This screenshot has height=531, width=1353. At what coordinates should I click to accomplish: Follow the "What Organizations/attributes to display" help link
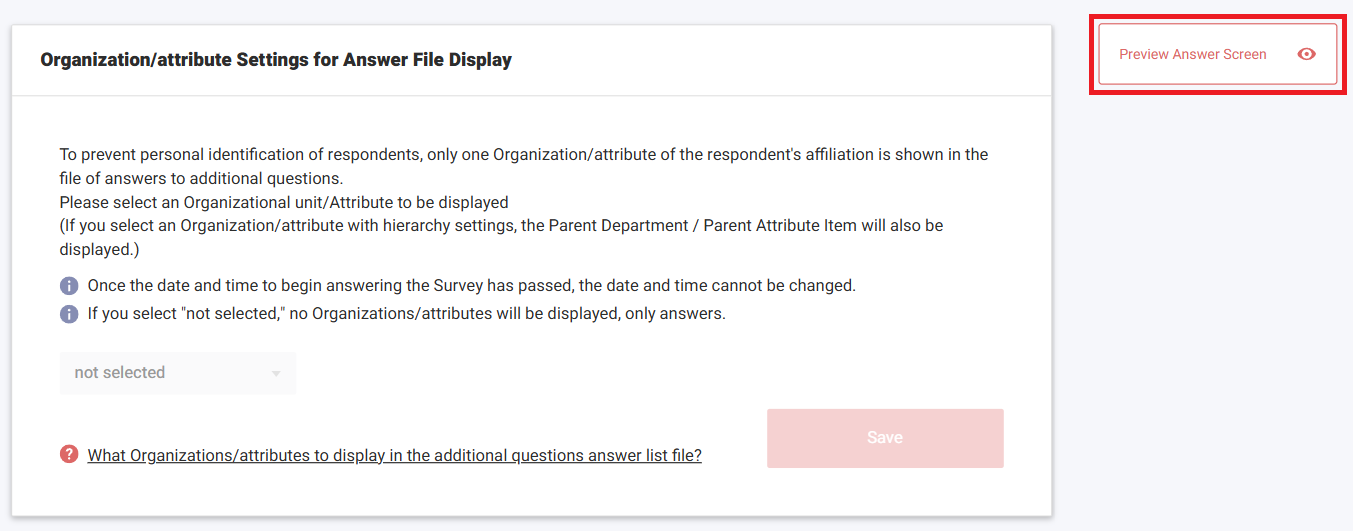click(394, 455)
